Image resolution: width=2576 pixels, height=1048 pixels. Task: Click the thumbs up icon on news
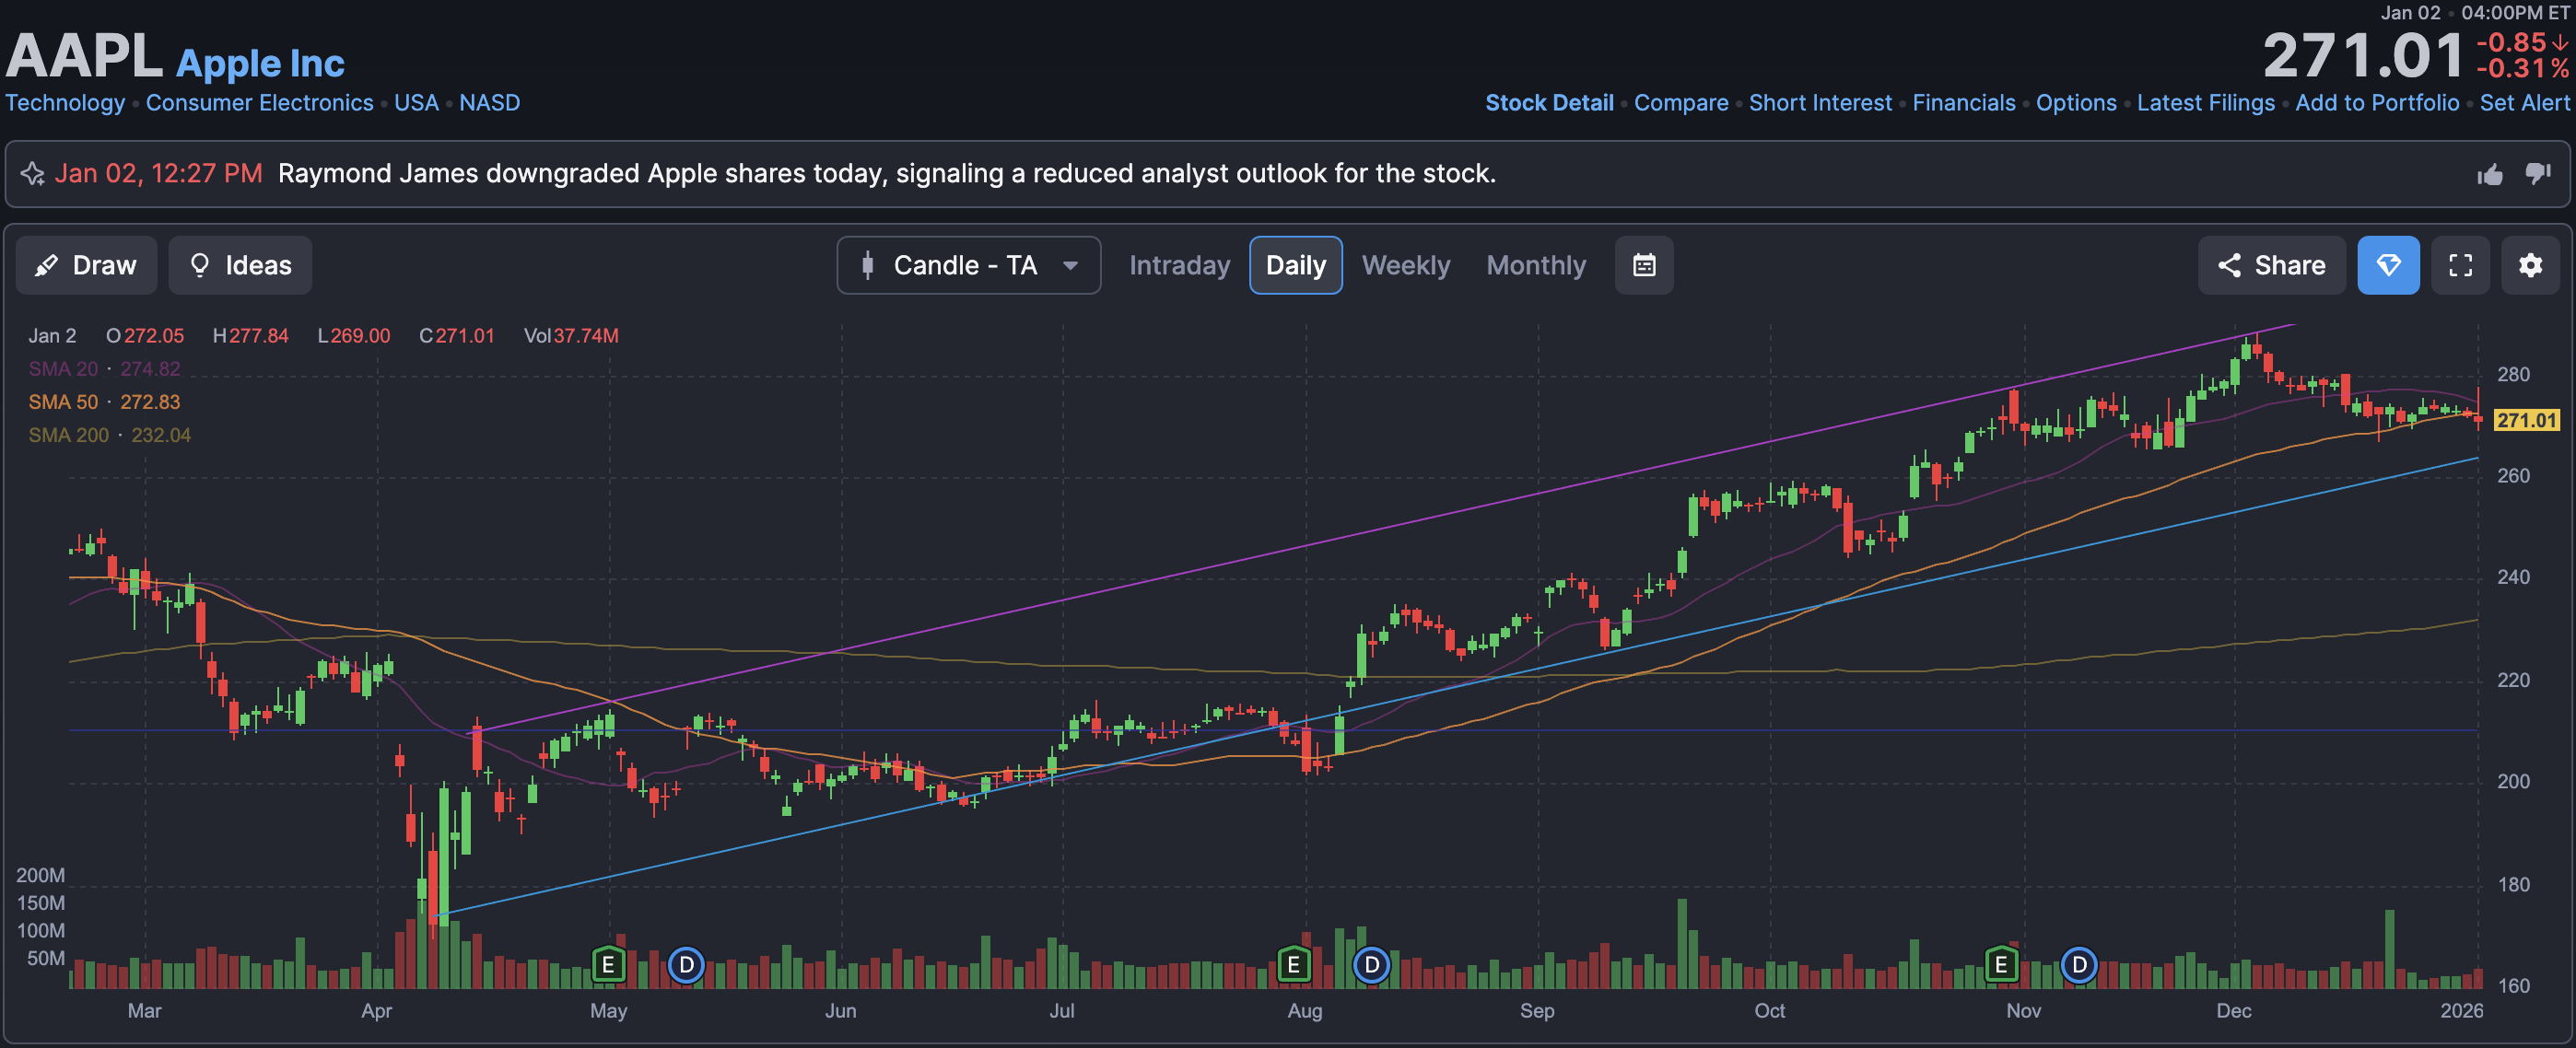2490,174
